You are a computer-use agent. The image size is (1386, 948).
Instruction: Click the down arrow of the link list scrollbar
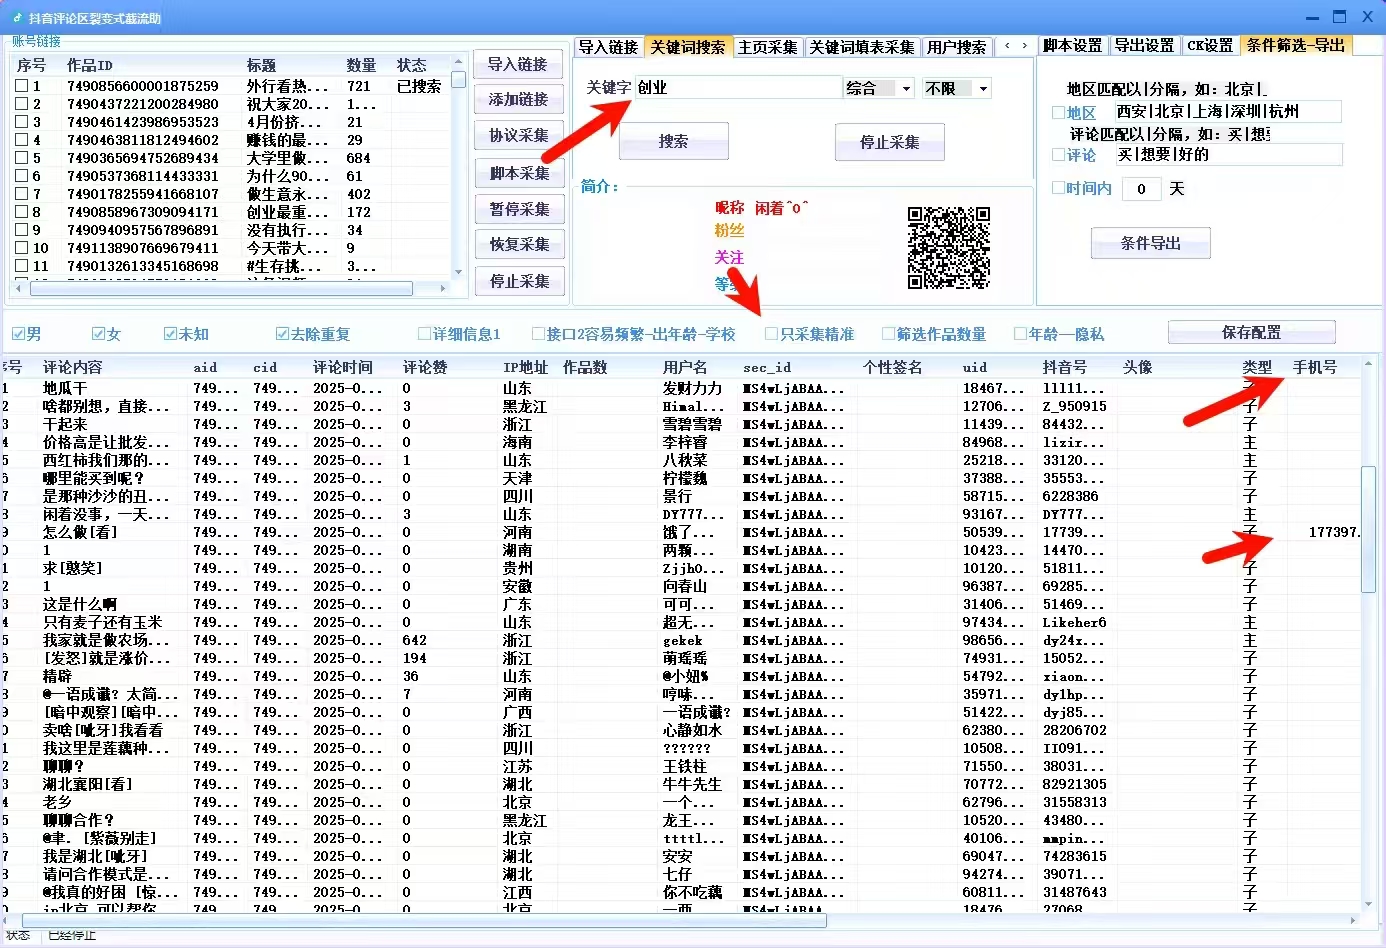tap(459, 272)
